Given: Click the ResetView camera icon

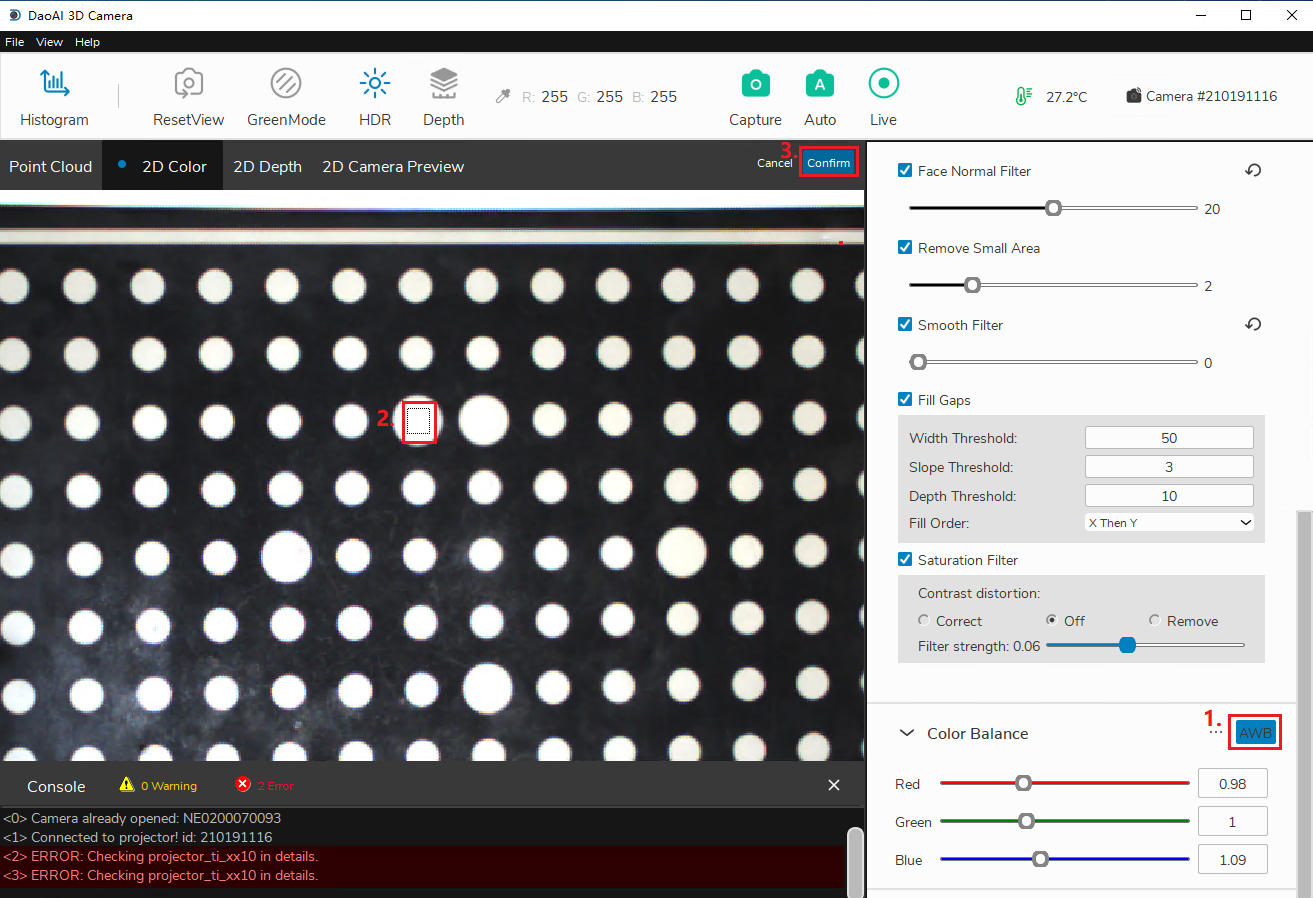Looking at the screenshot, I should [x=188, y=85].
